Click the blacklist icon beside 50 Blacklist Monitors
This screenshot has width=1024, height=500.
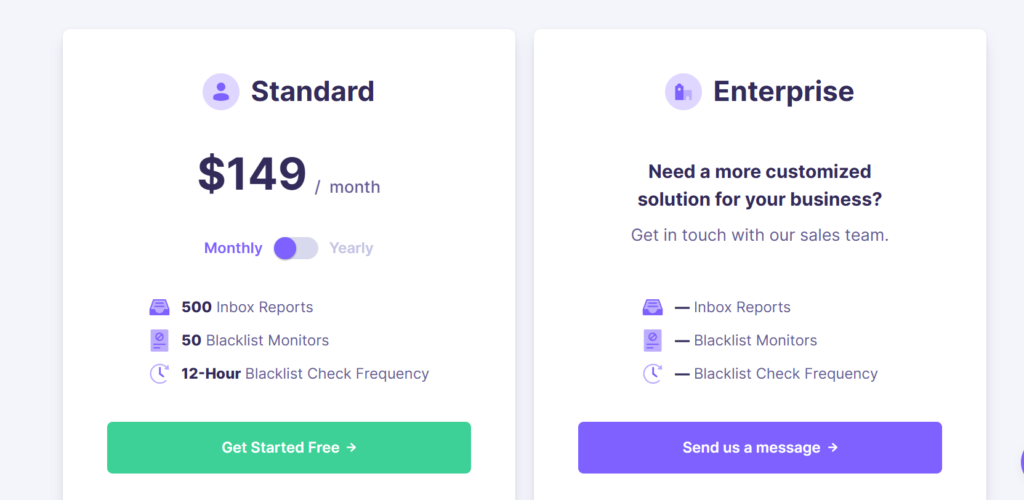pyautogui.click(x=159, y=340)
